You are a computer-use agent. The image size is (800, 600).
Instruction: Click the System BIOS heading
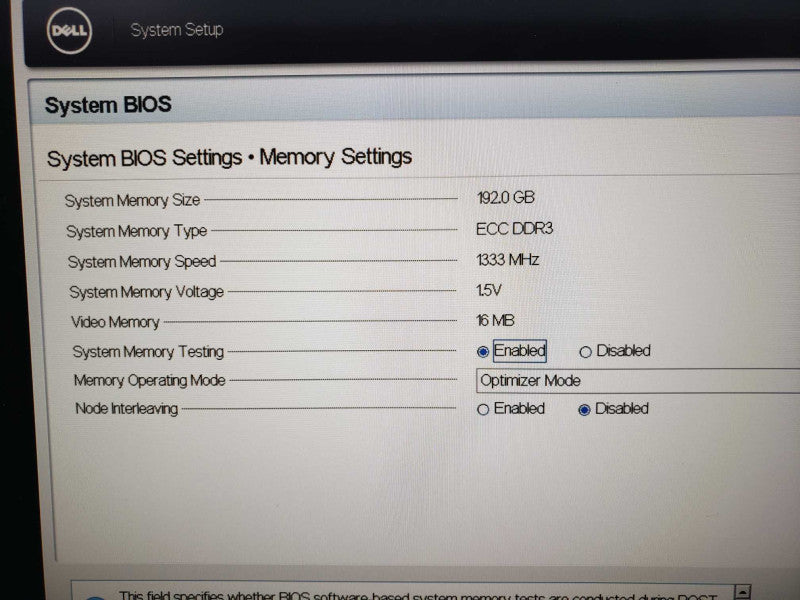[108, 105]
